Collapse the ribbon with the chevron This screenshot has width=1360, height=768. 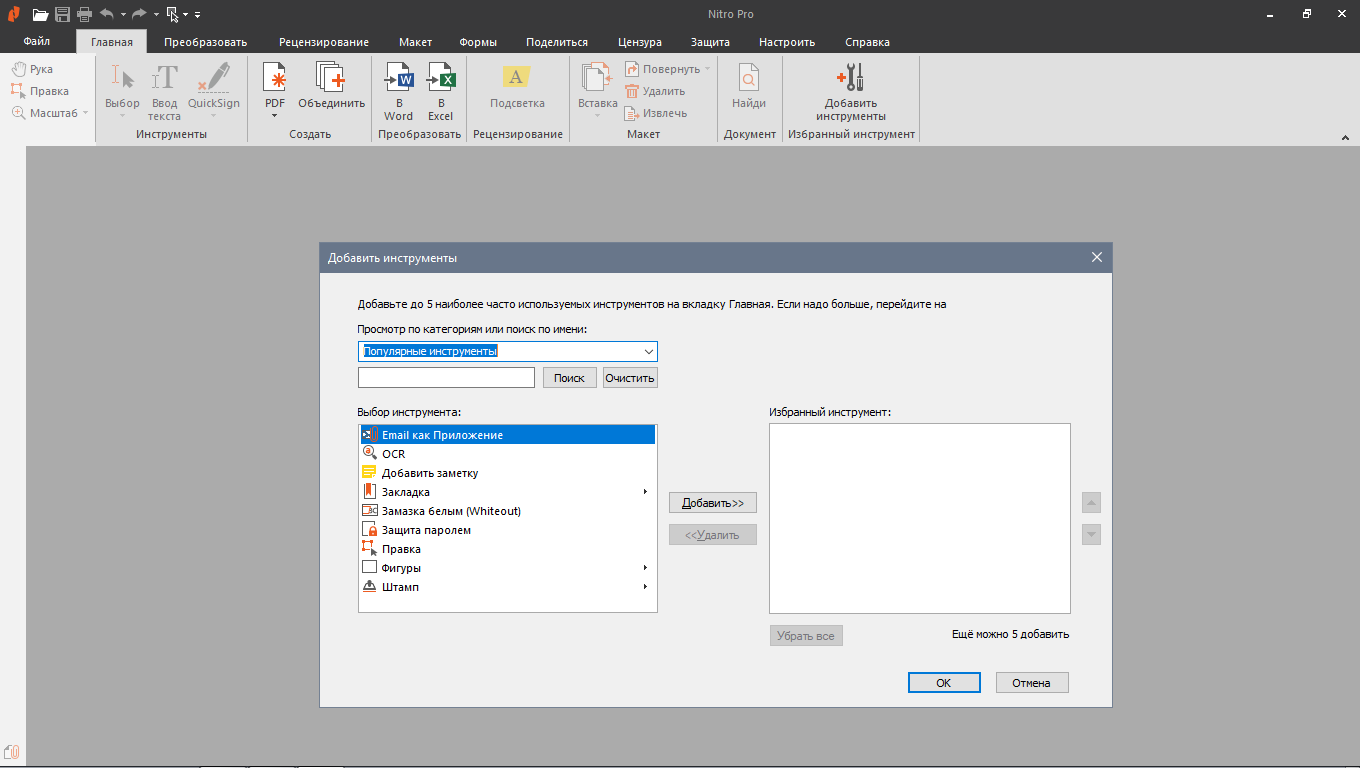coord(1345,137)
